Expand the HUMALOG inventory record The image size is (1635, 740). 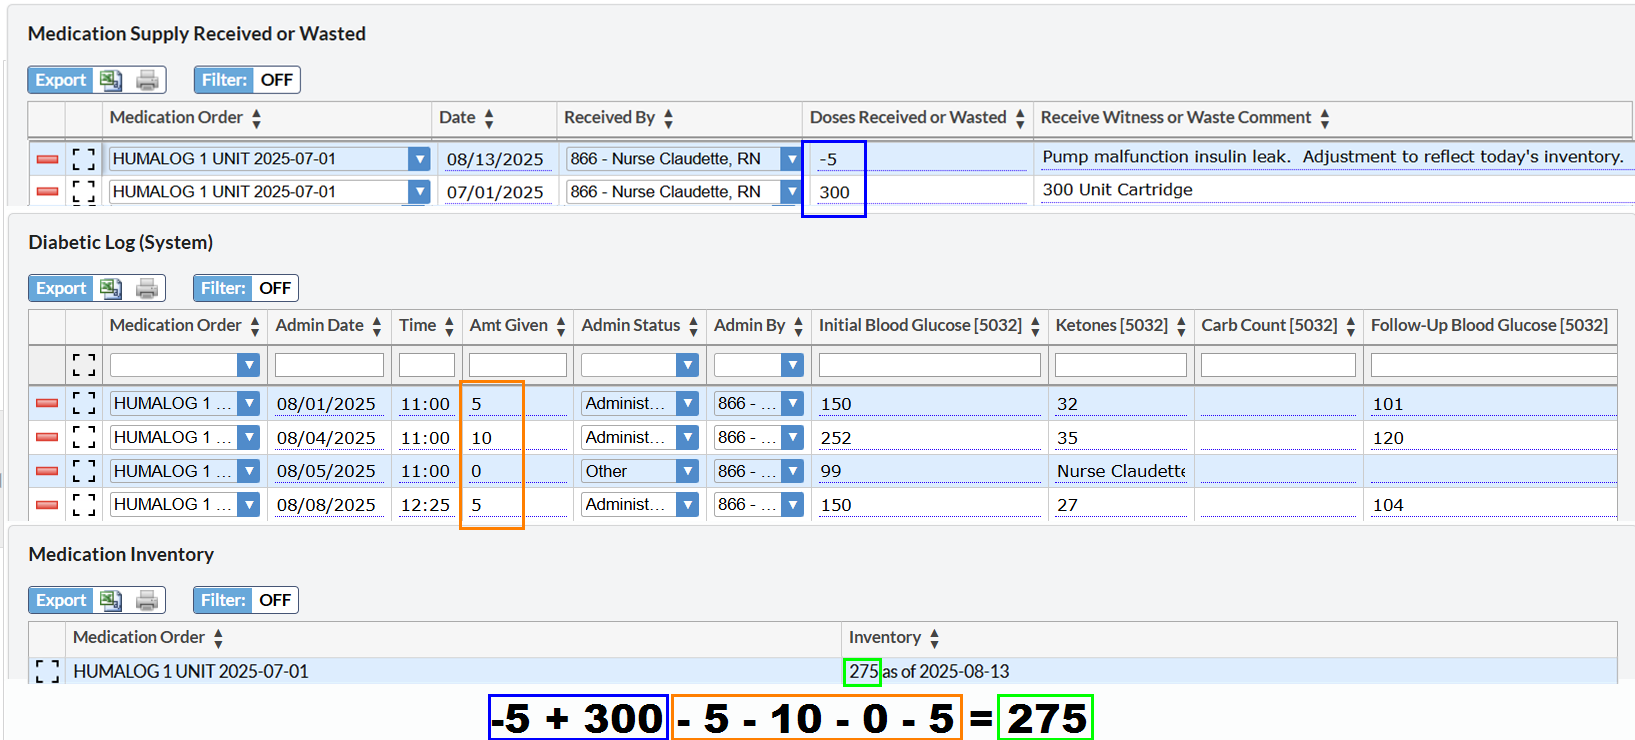click(x=47, y=671)
